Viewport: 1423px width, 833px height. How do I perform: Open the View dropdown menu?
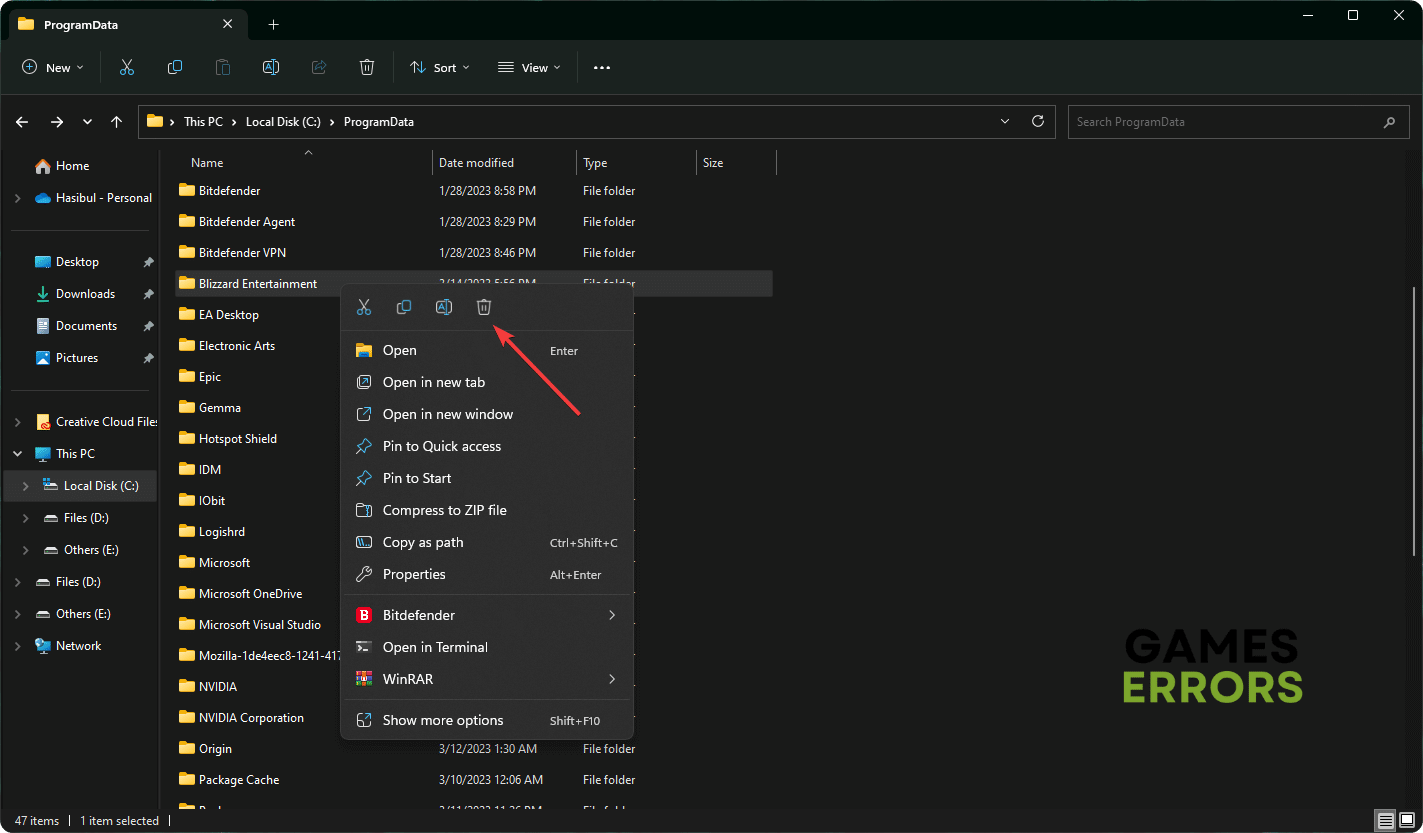pos(529,68)
